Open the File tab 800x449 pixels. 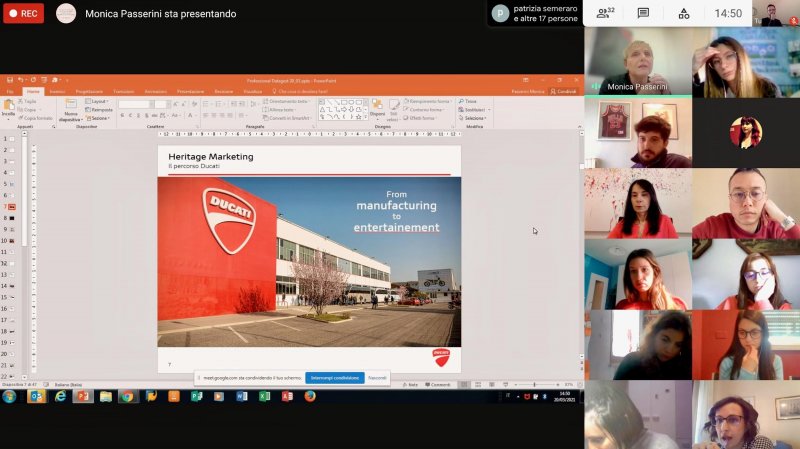coord(10,91)
